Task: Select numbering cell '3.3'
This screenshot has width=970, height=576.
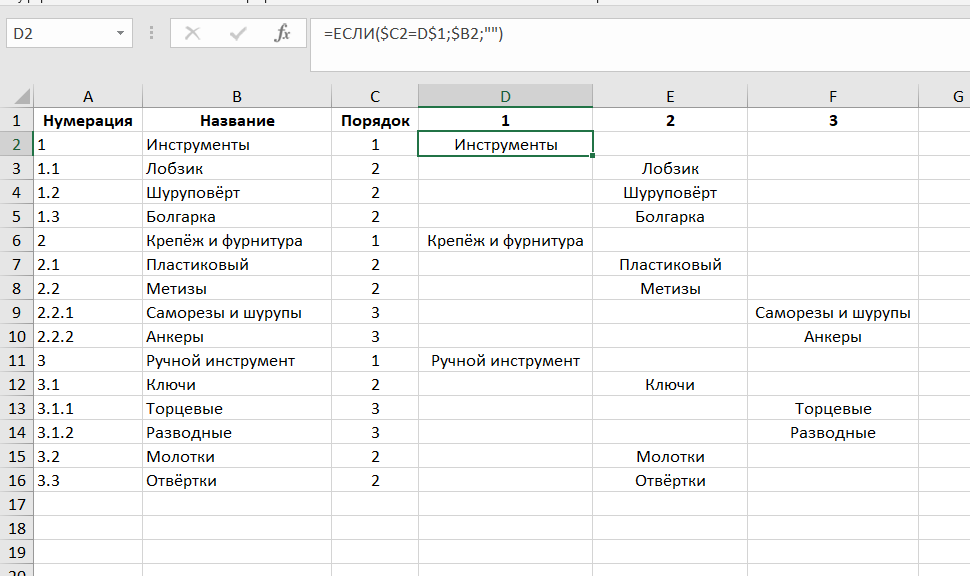Action: (88, 480)
